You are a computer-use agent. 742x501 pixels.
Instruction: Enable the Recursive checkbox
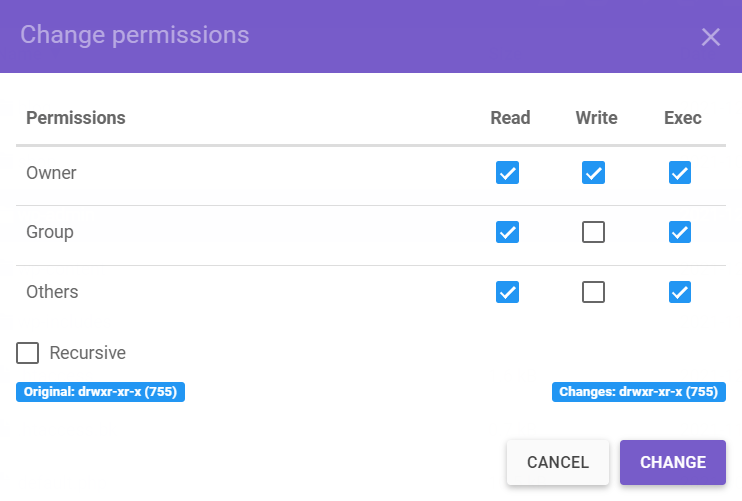coord(28,353)
